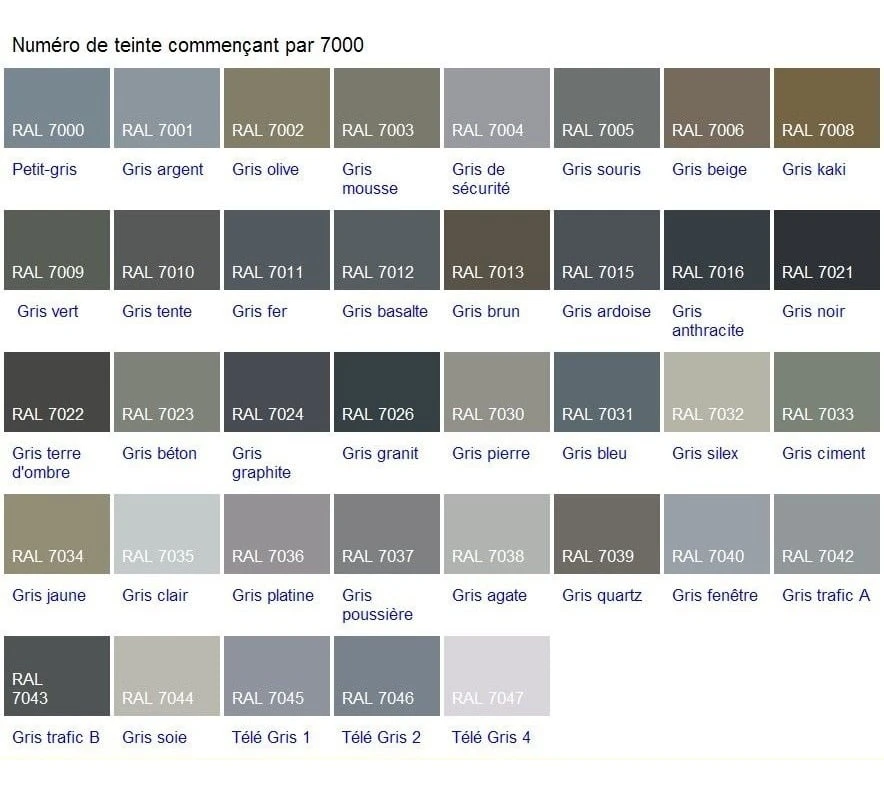Click the Gris basalte link
Viewport: 884px width, 796px height.
[x=385, y=311]
